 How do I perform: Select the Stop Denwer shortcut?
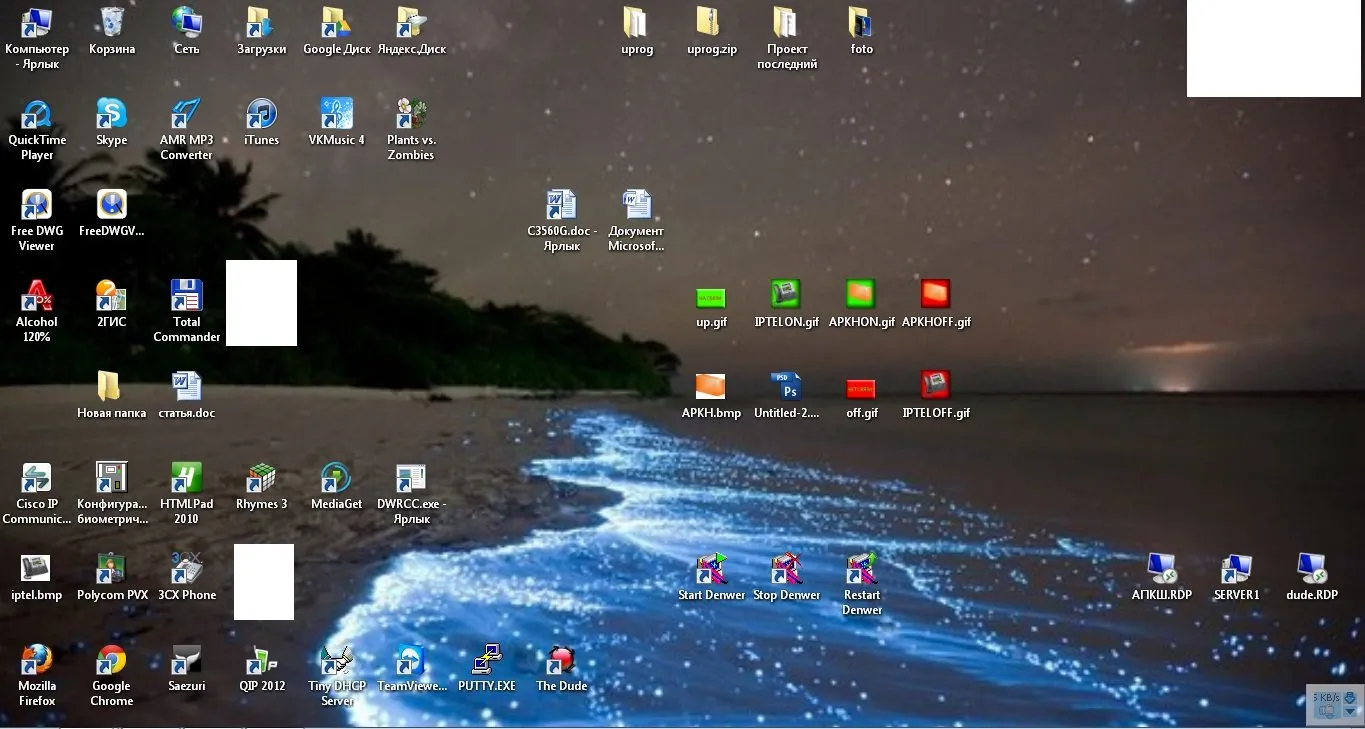tap(787, 577)
